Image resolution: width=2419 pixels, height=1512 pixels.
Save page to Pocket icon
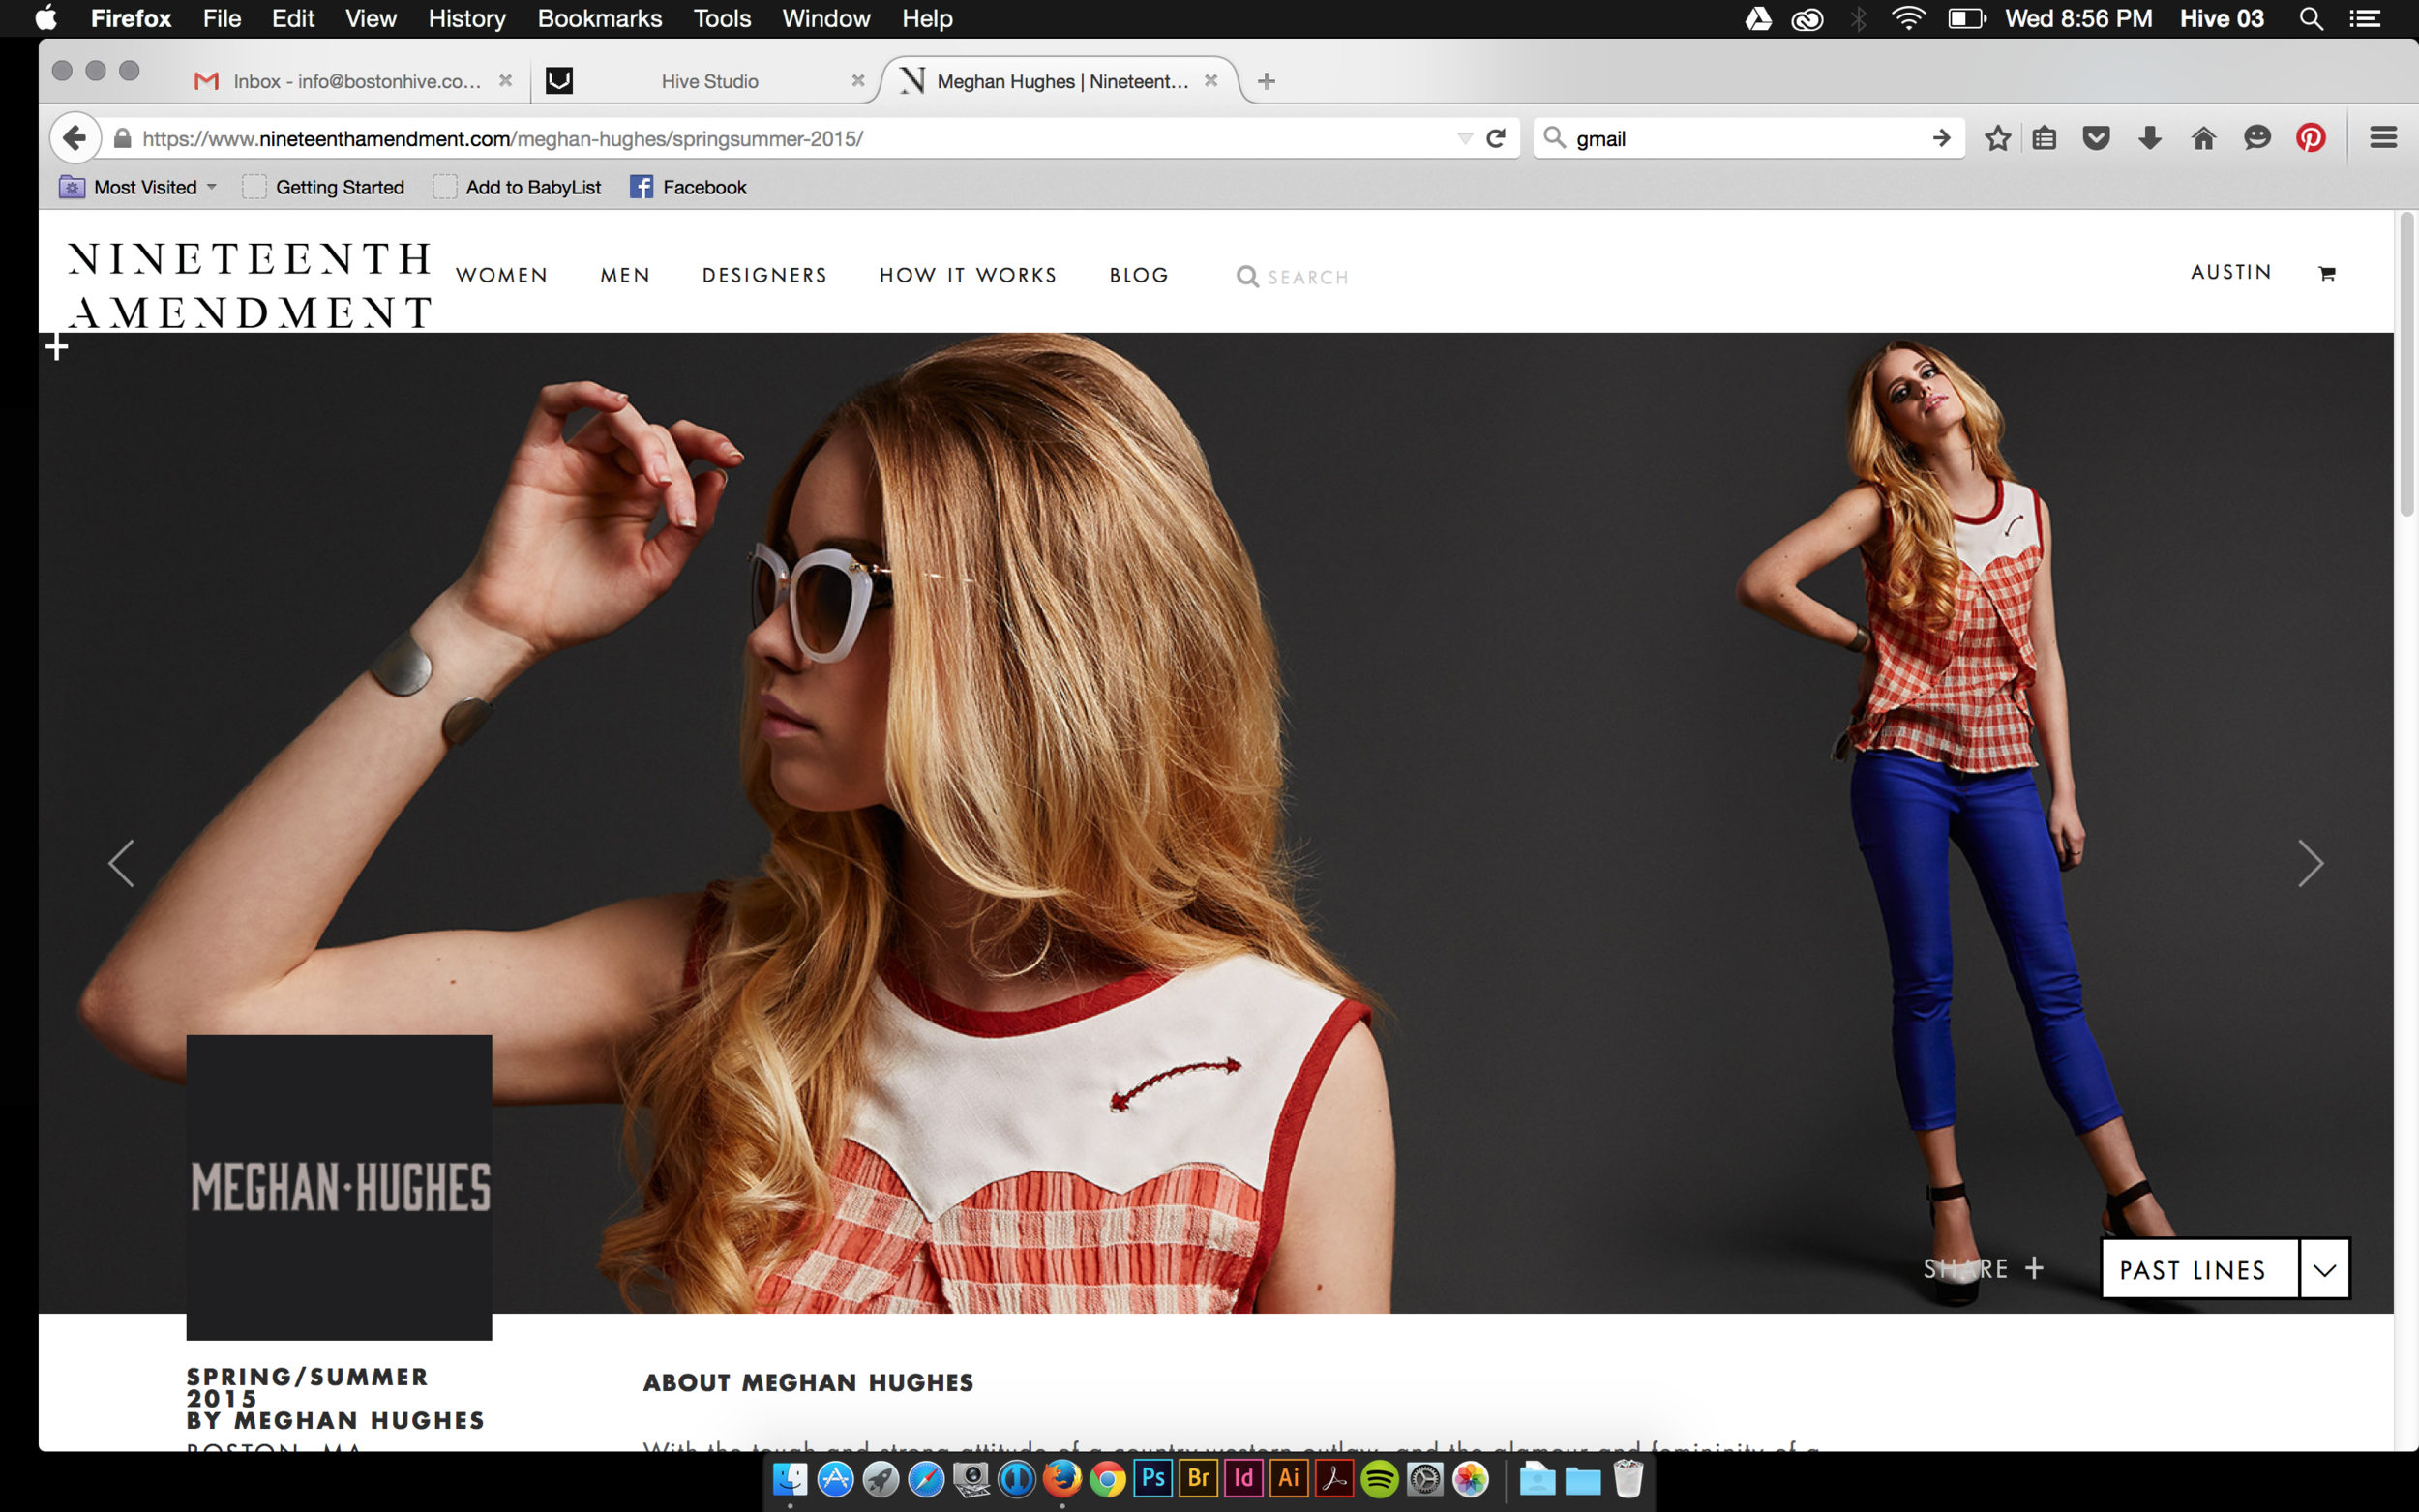point(2096,138)
